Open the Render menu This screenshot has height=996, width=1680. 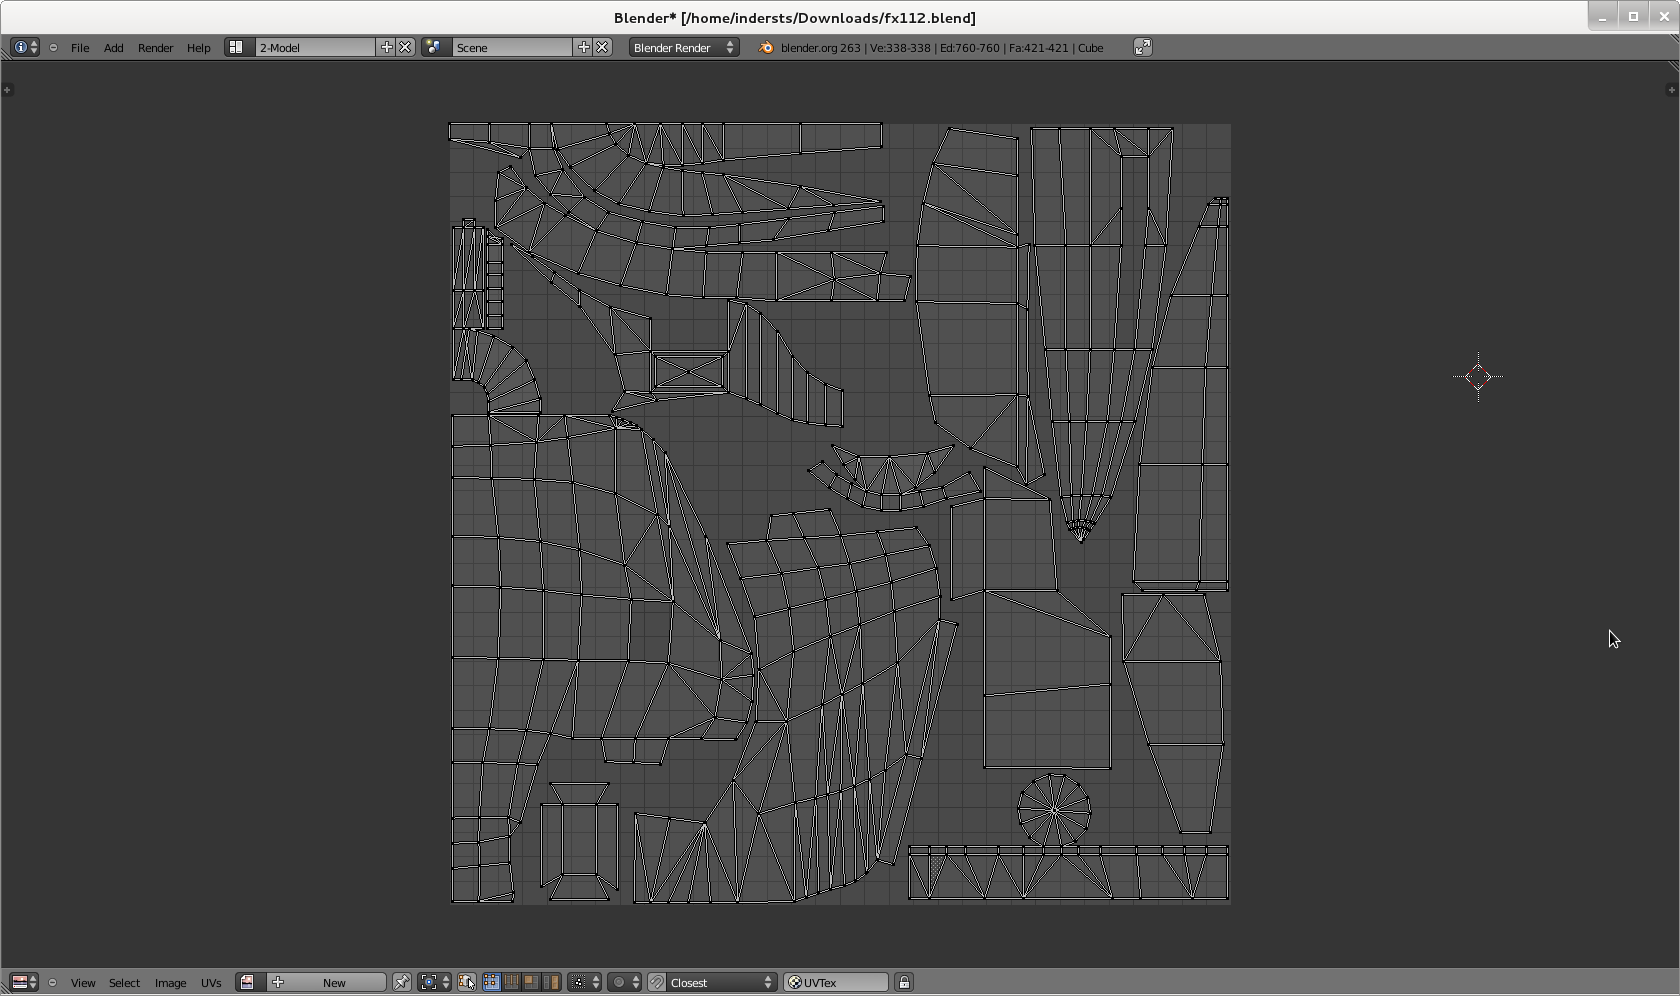tap(155, 47)
